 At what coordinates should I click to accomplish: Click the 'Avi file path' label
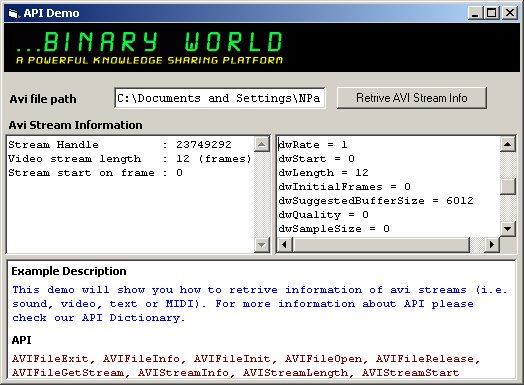click(43, 99)
